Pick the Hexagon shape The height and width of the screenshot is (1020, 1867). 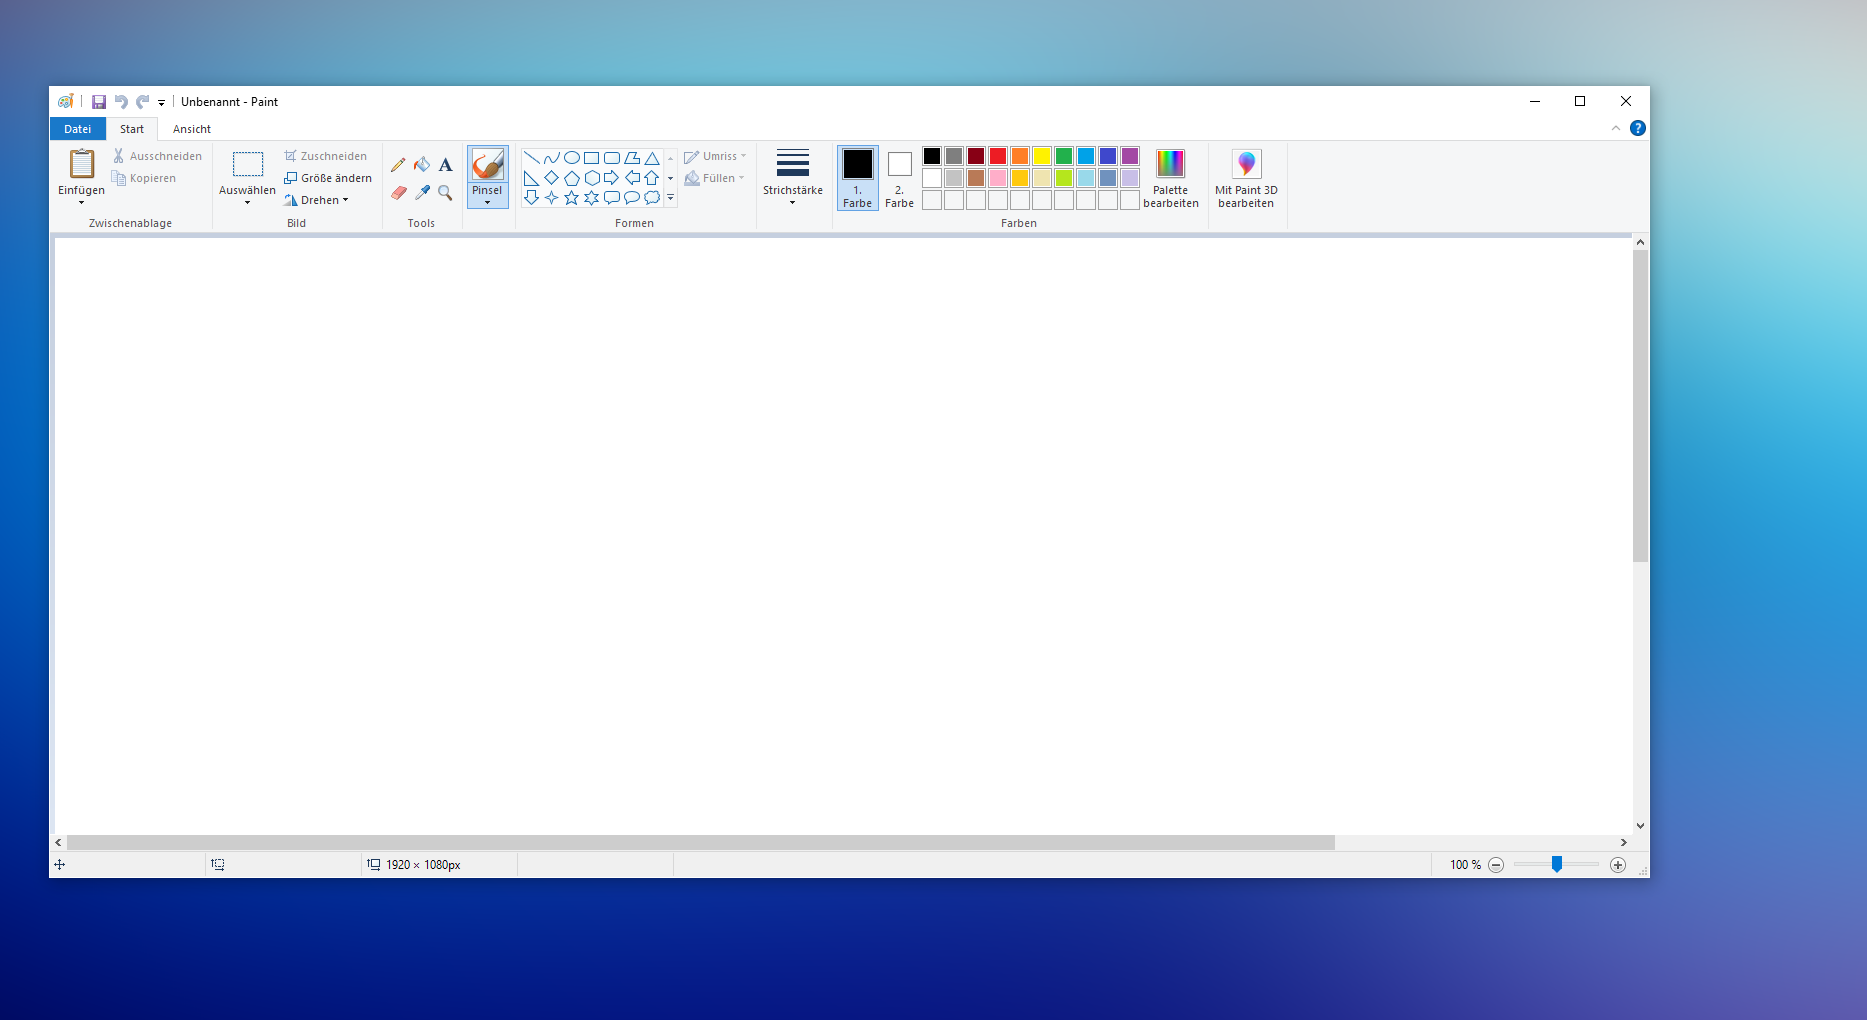pyautogui.click(x=591, y=178)
